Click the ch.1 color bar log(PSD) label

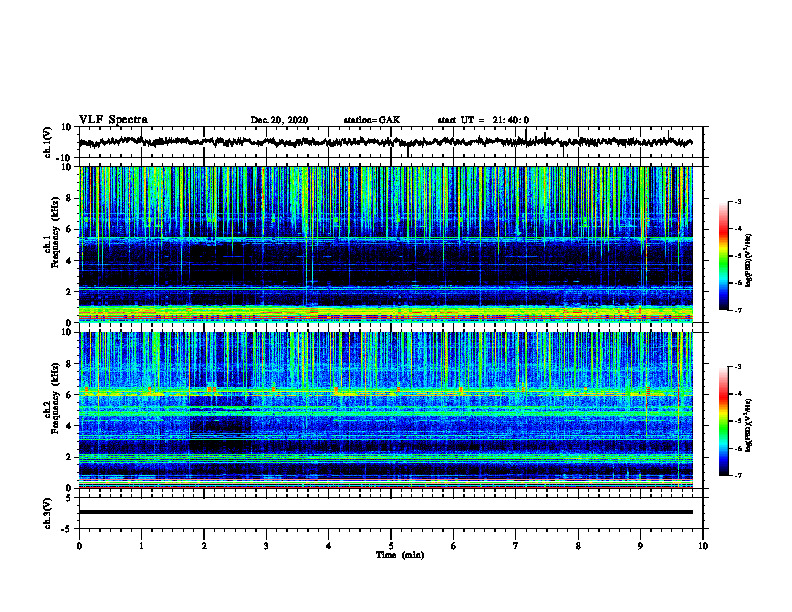click(749, 261)
